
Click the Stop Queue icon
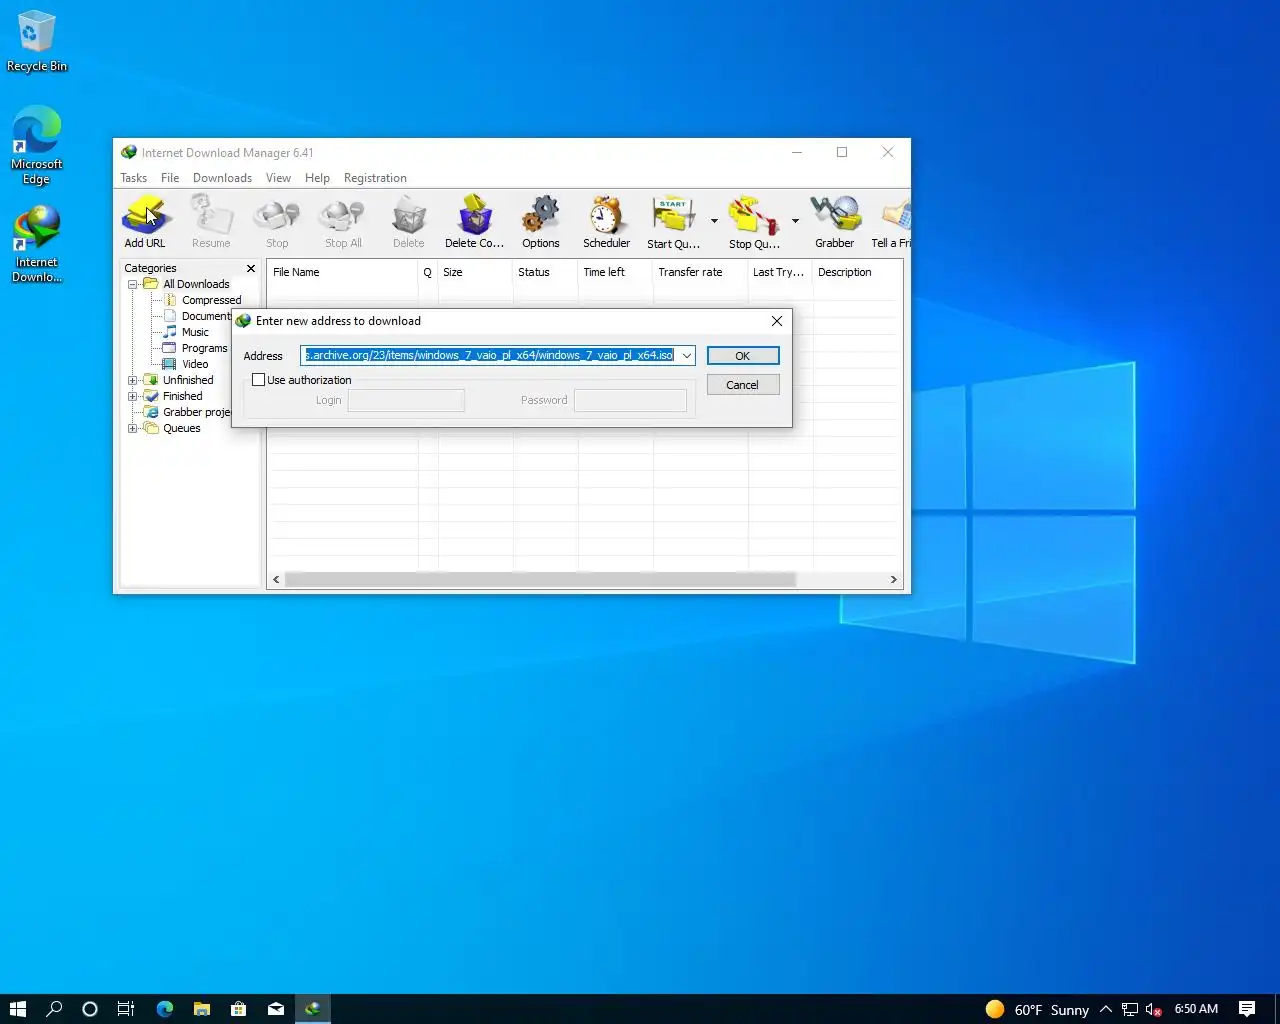[754, 222]
